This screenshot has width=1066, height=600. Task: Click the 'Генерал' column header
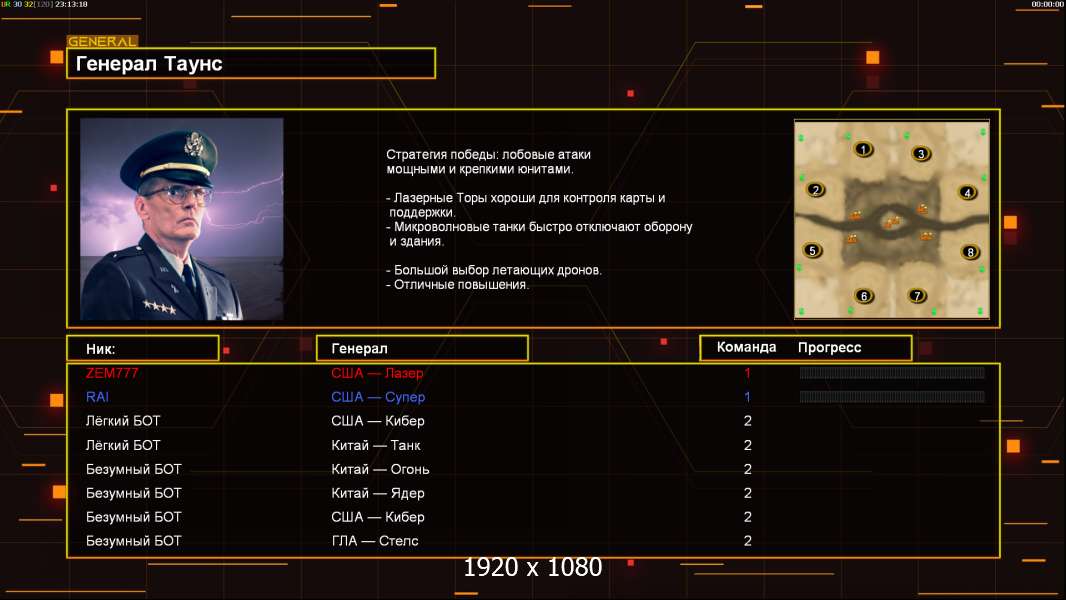click(422, 349)
